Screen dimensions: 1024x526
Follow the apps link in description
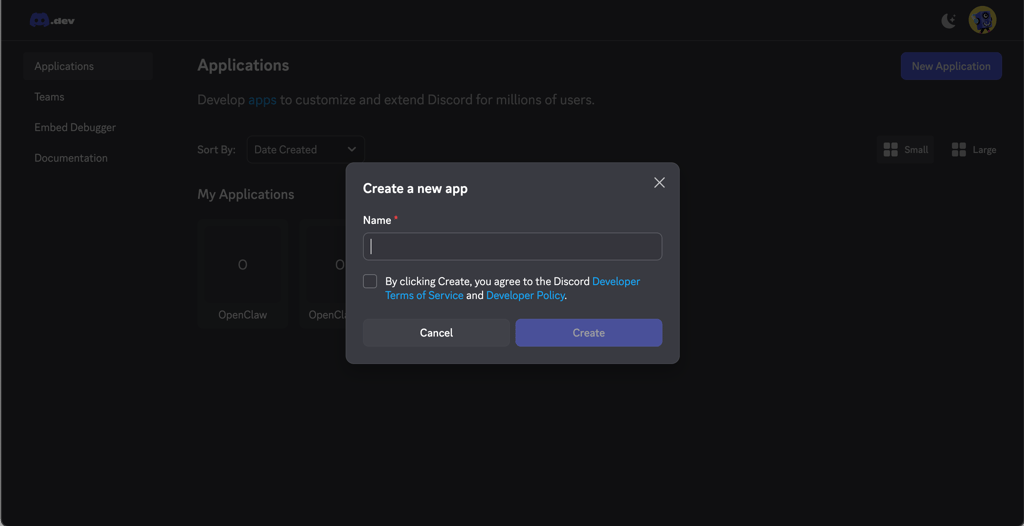tap(263, 101)
